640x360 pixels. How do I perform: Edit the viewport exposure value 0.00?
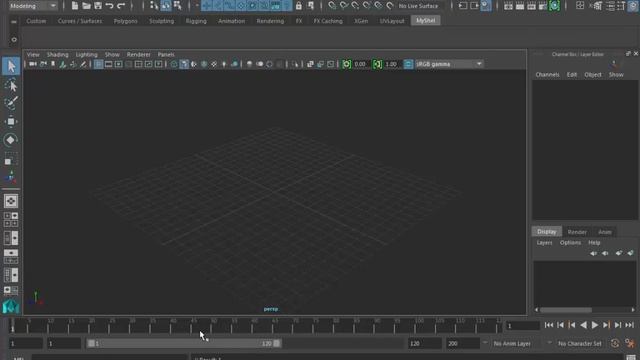point(360,64)
